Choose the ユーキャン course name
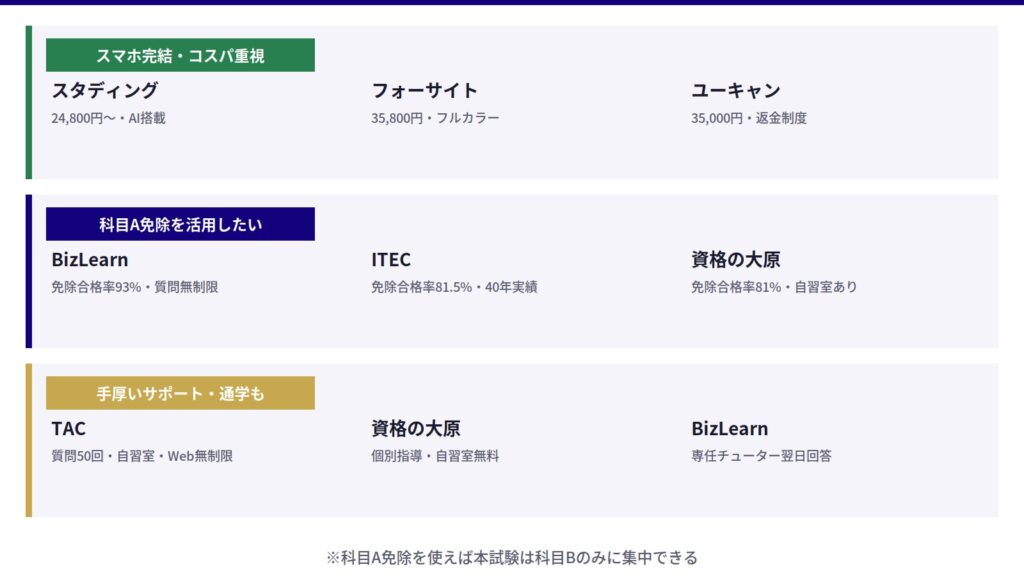The width and height of the screenshot is (1024, 576). (x=736, y=91)
